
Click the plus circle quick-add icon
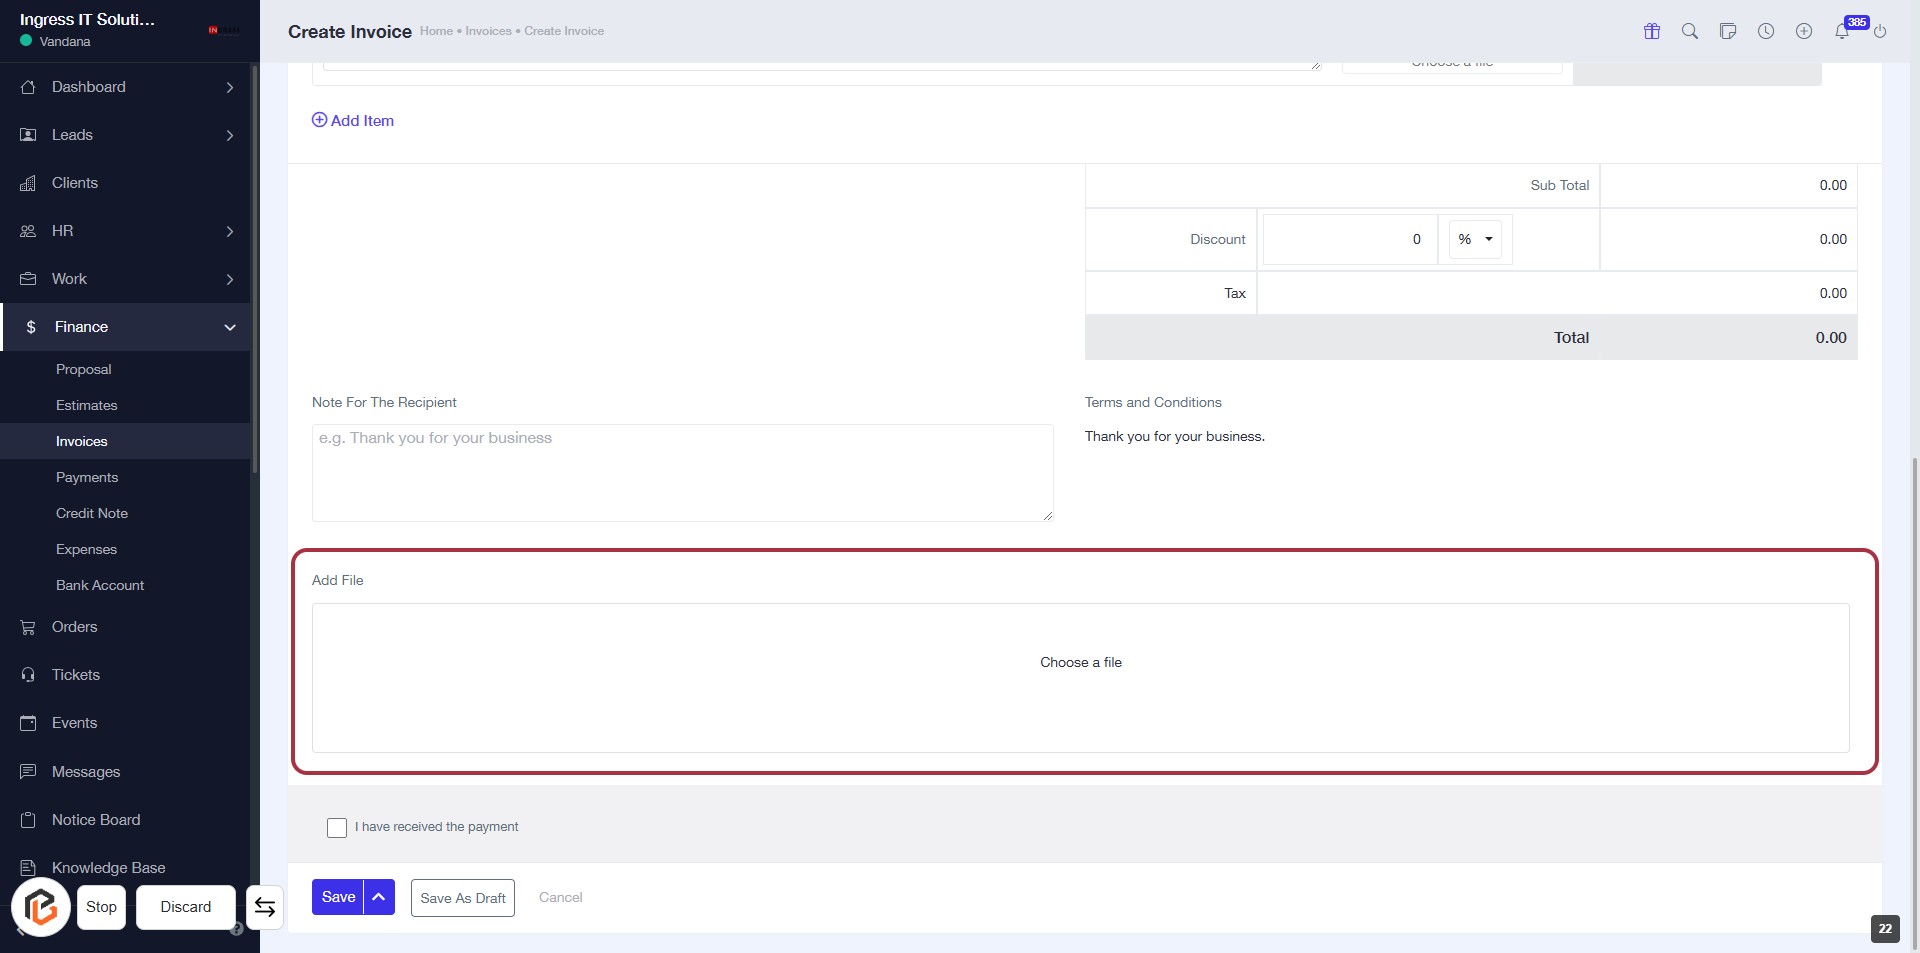click(1804, 31)
